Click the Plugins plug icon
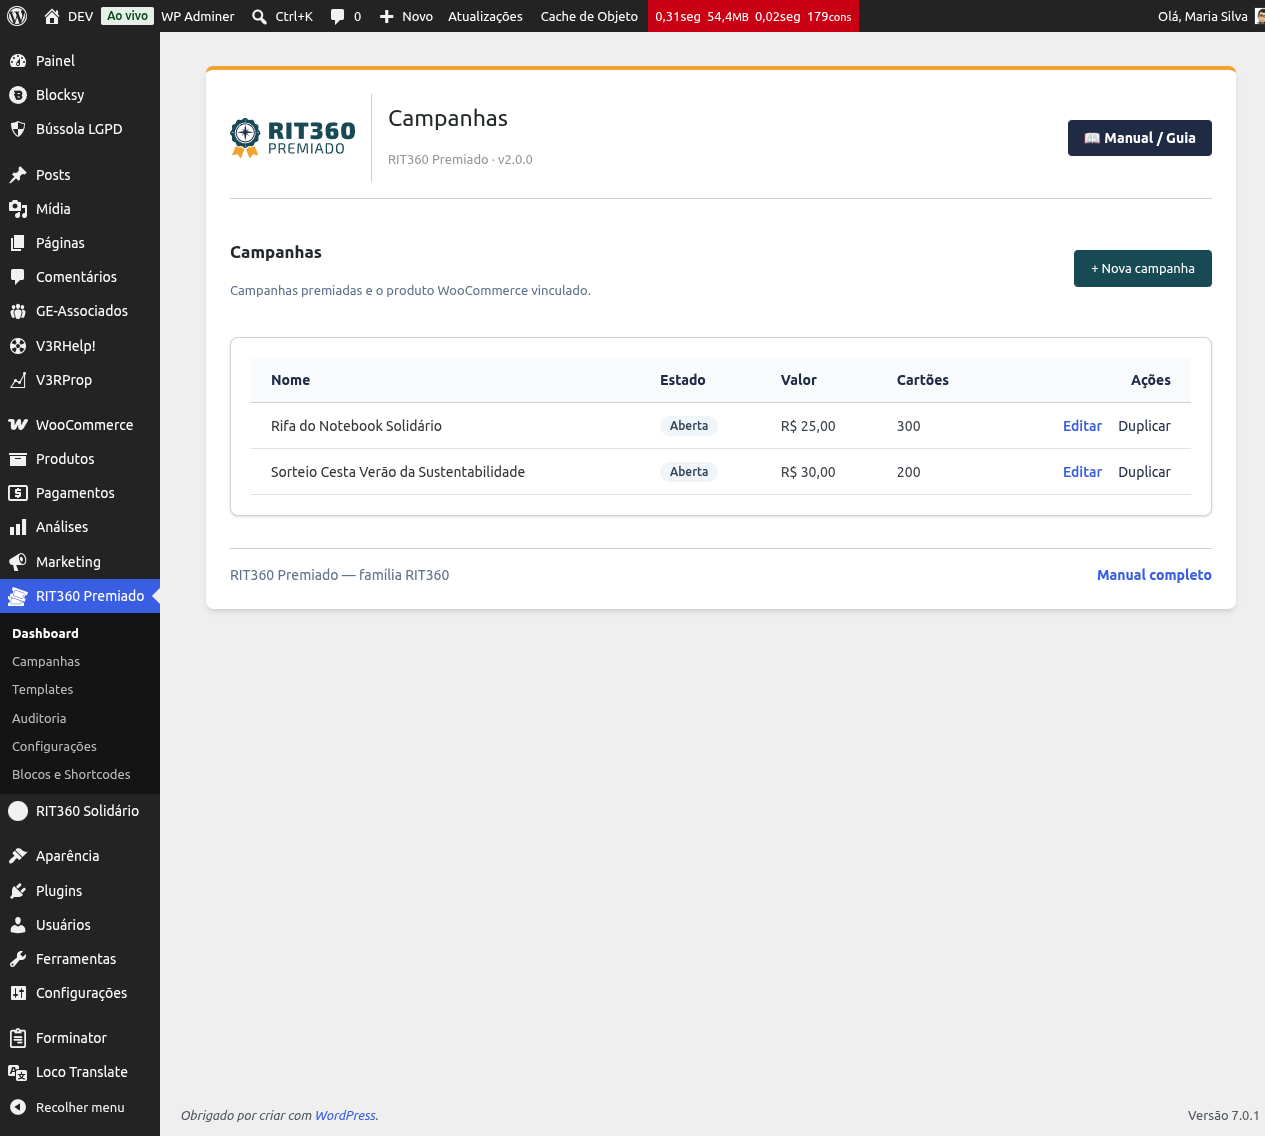The height and width of the screenshot is (1136, 1265). click(18, 891)
